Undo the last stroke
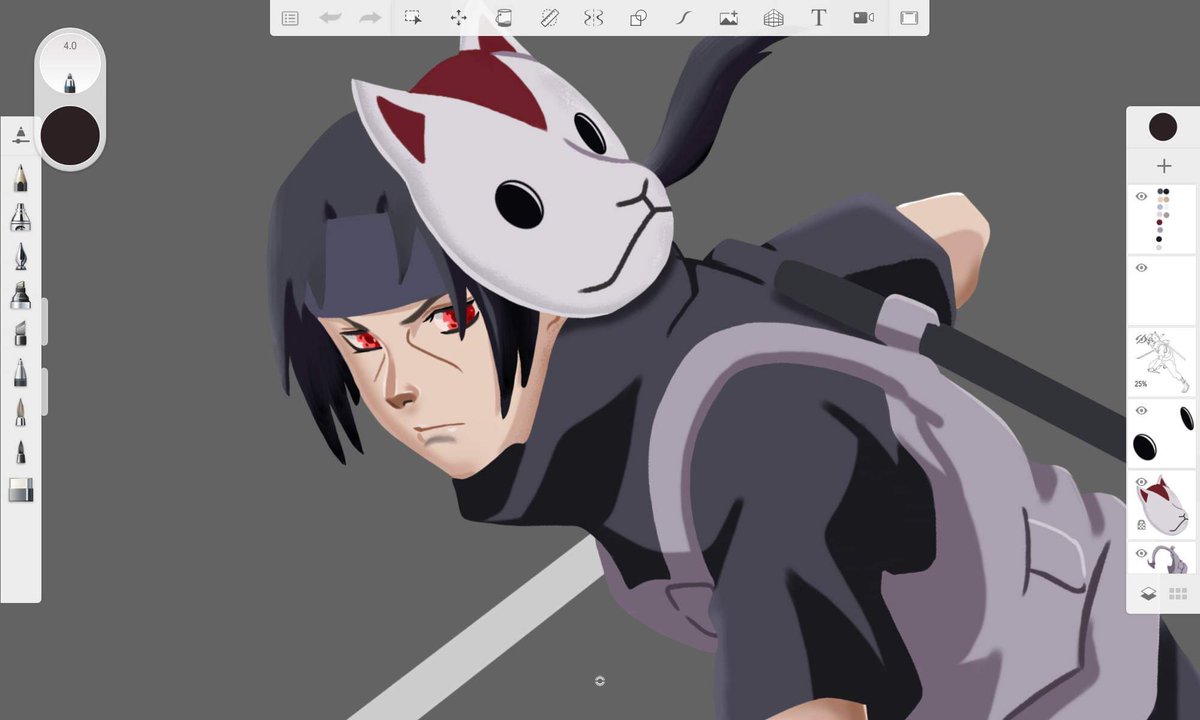1200x720 pixels. [x=330, y=18]
